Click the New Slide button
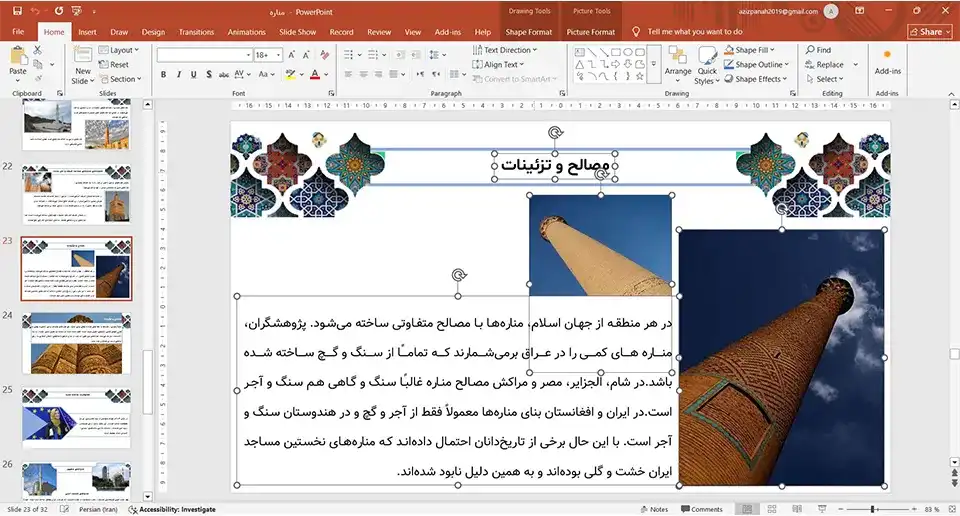Screen dimensions: 960x516 pyautogui.click(x=83, y=66)
